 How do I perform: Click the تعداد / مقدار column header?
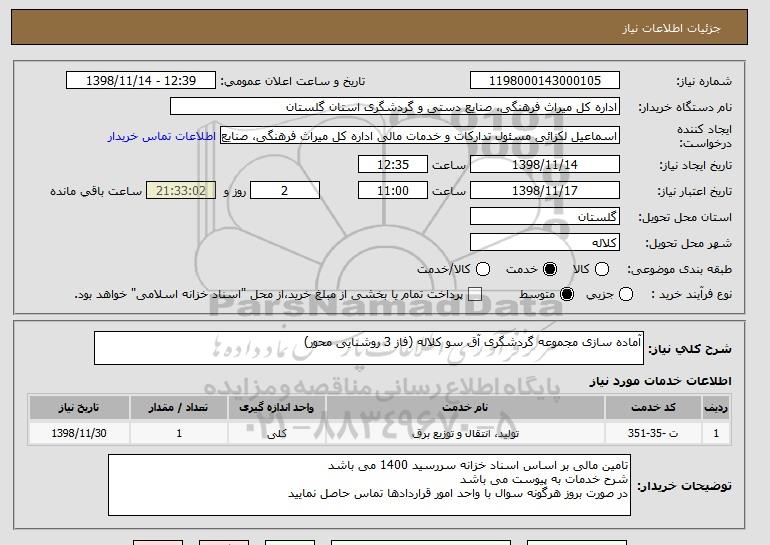click(179, 408)
